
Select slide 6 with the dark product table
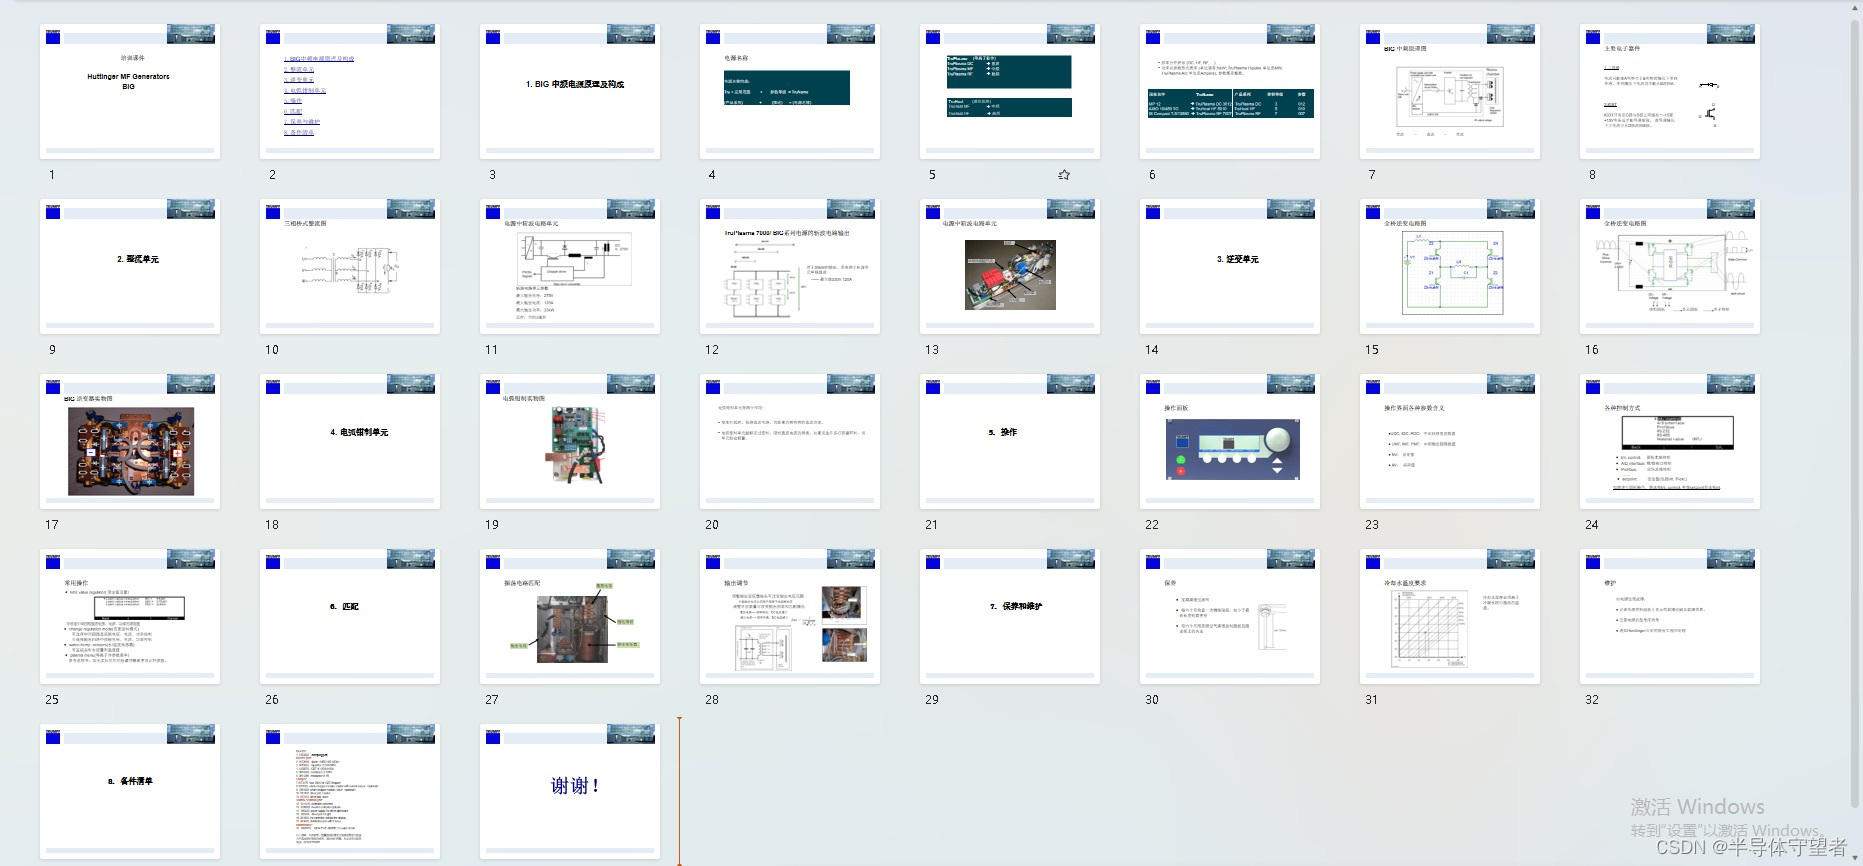coord(1230,91)
